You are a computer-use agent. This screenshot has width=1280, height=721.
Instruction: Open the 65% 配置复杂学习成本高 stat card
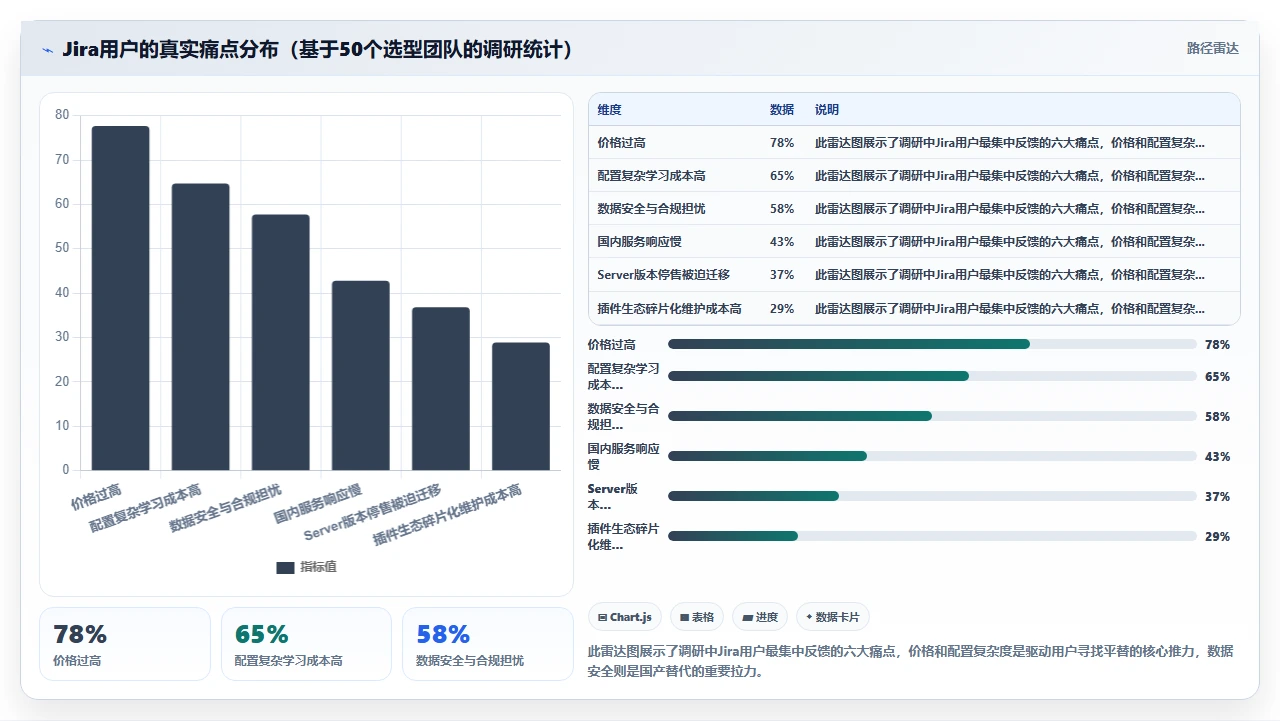coord(306,644)
